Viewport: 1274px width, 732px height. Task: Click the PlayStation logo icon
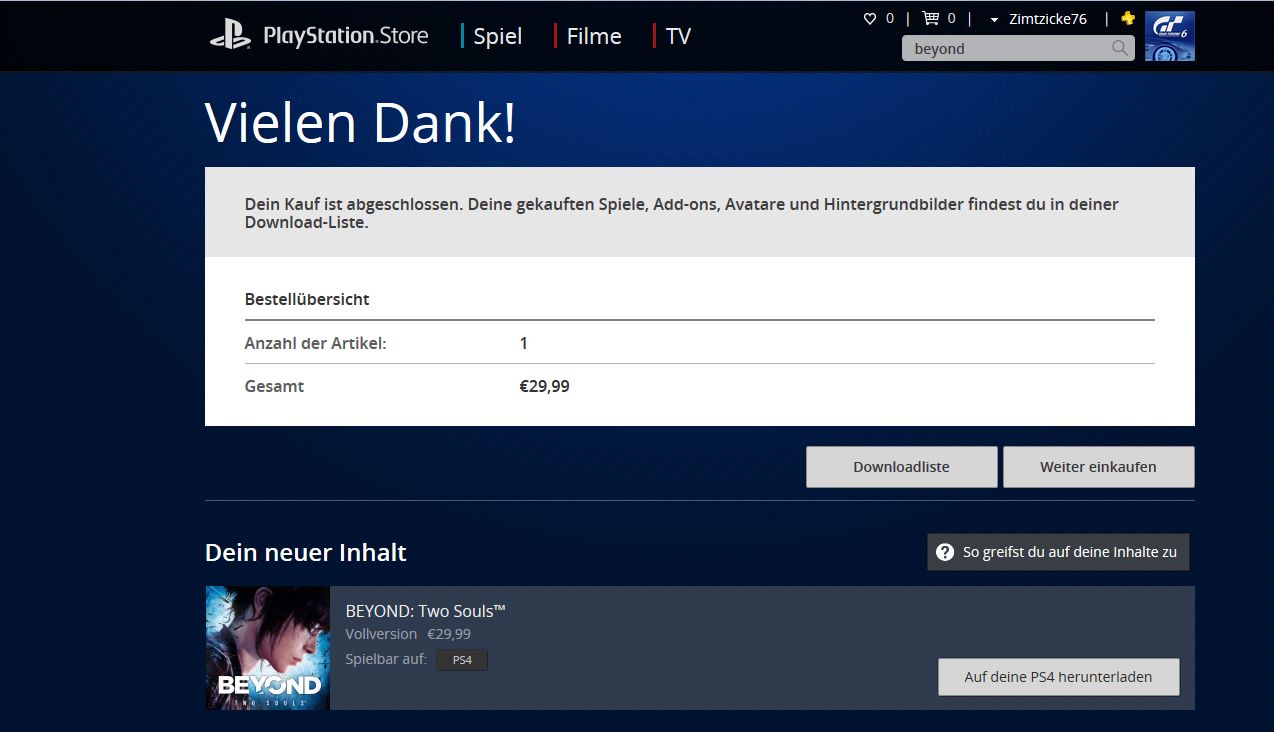(x=230, y=36)
